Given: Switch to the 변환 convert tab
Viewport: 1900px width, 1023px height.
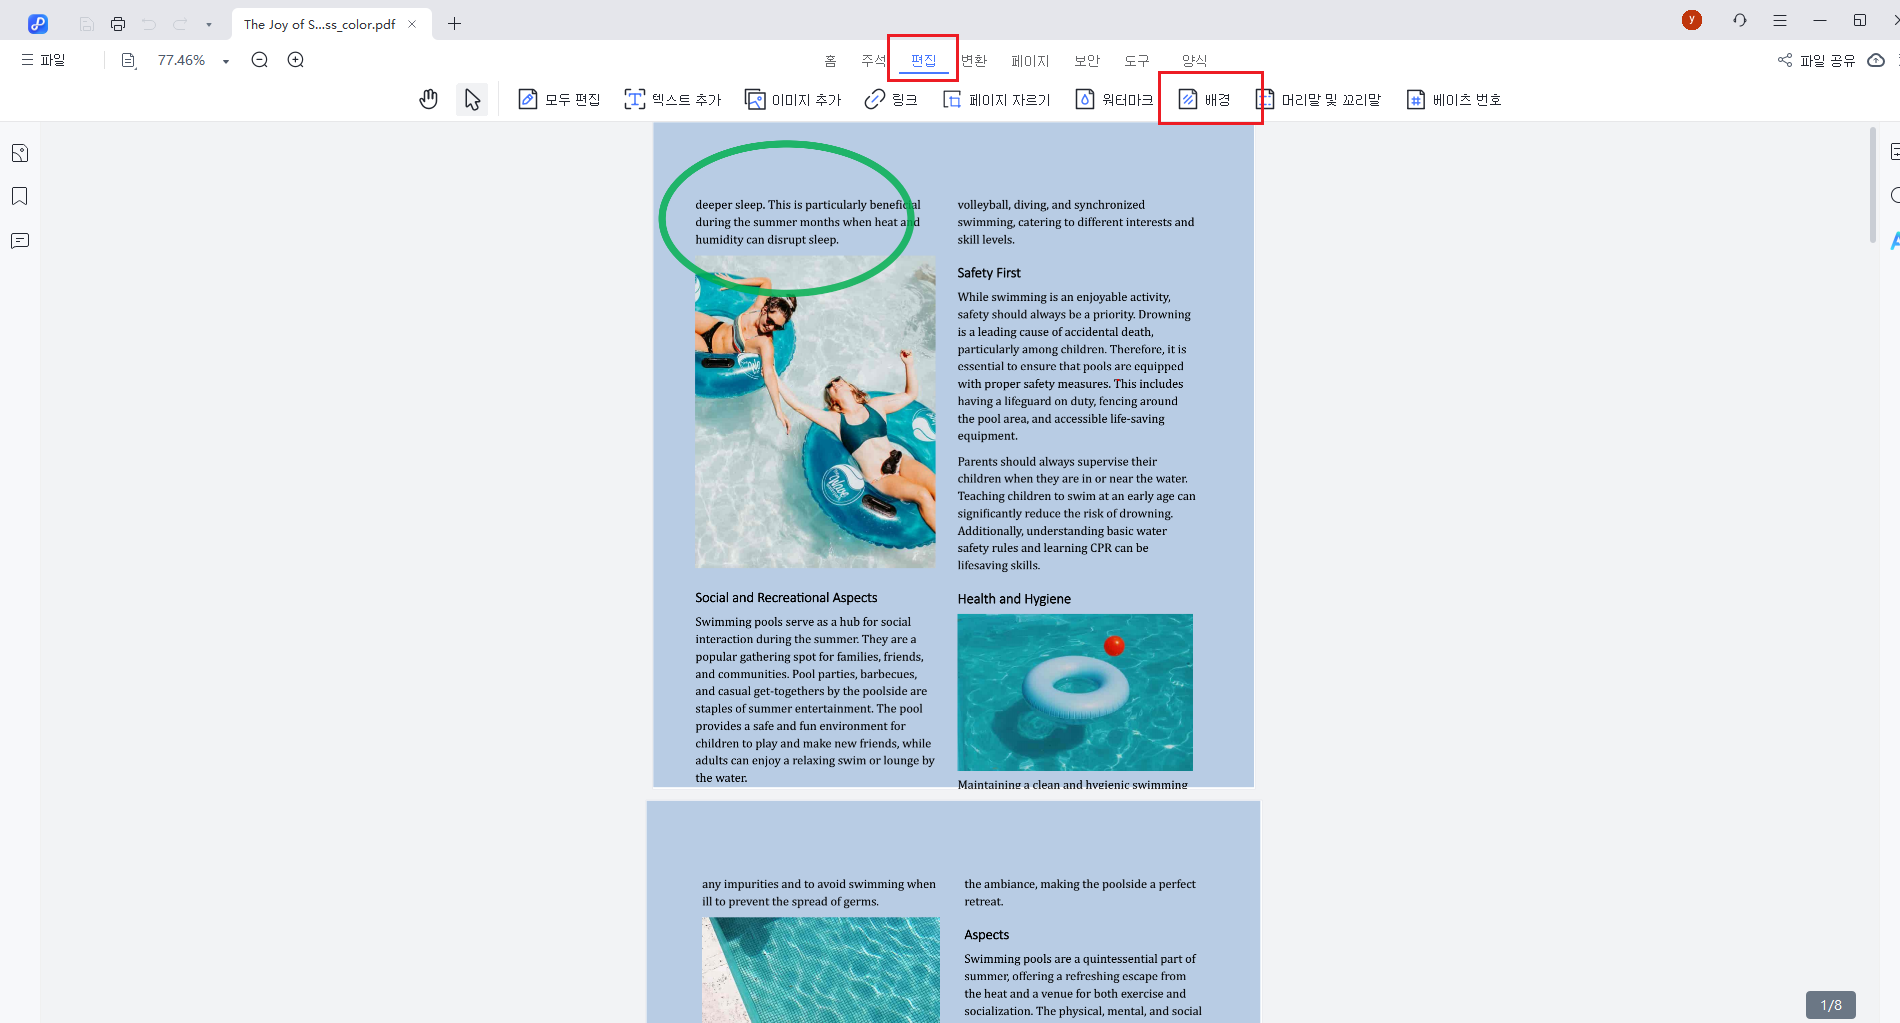Looking at the screenshot, I should coord(974,61).
